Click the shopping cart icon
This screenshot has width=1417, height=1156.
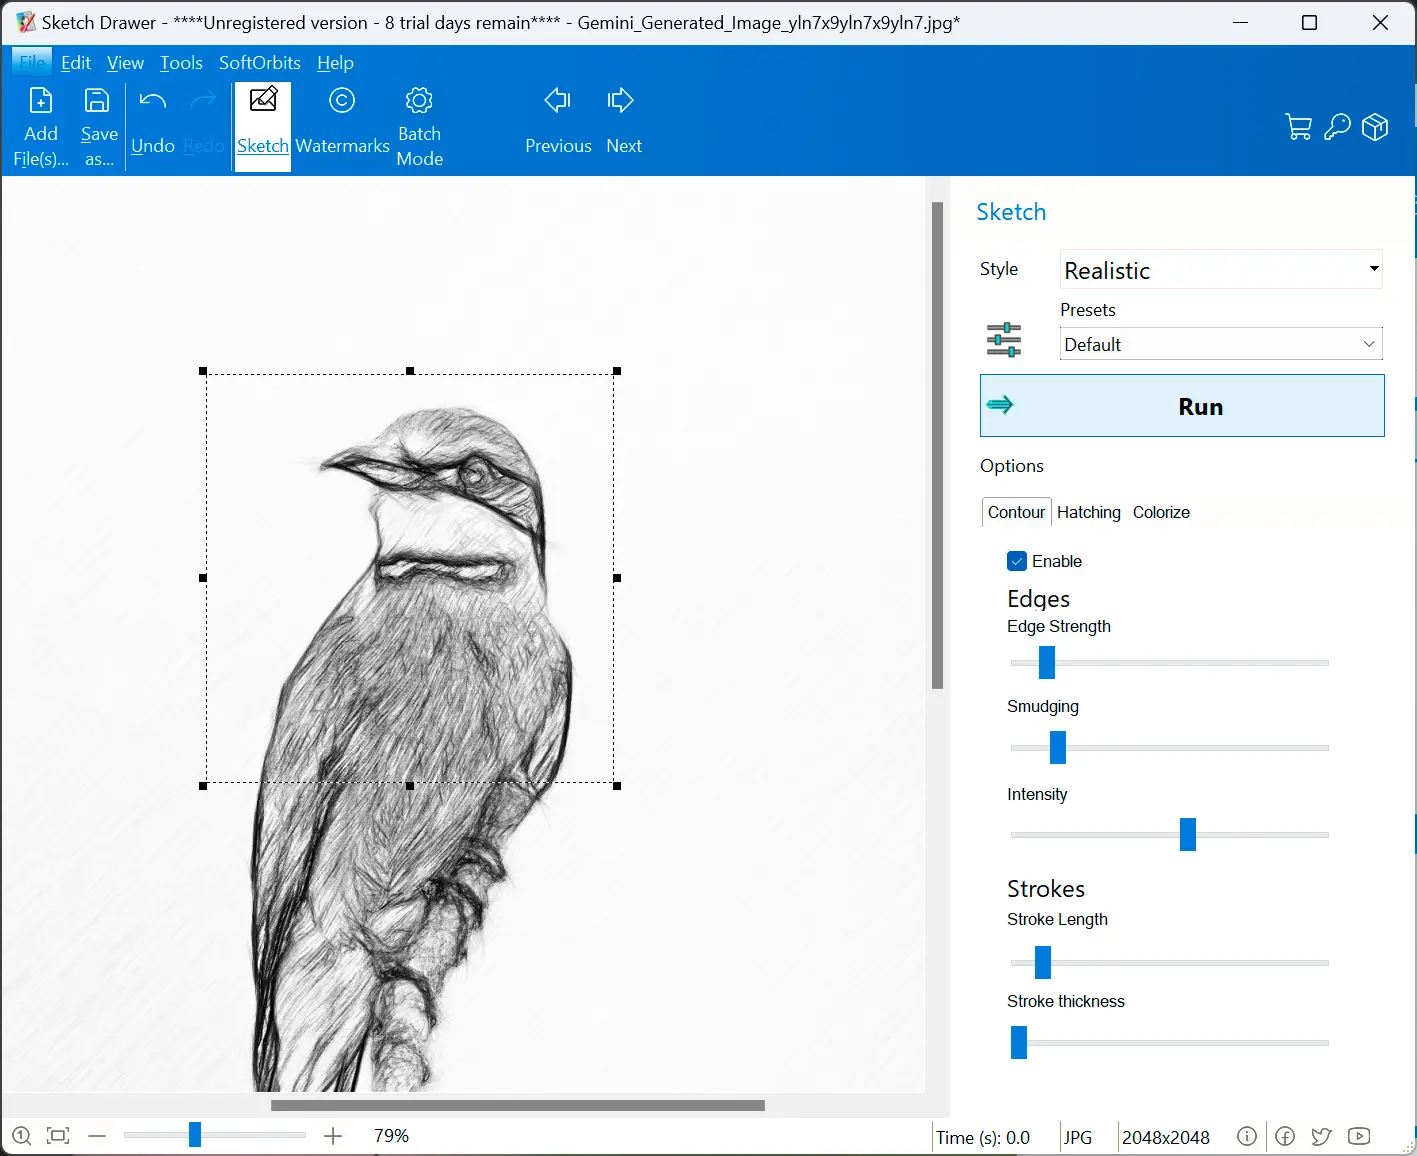tap(1298, 127)
